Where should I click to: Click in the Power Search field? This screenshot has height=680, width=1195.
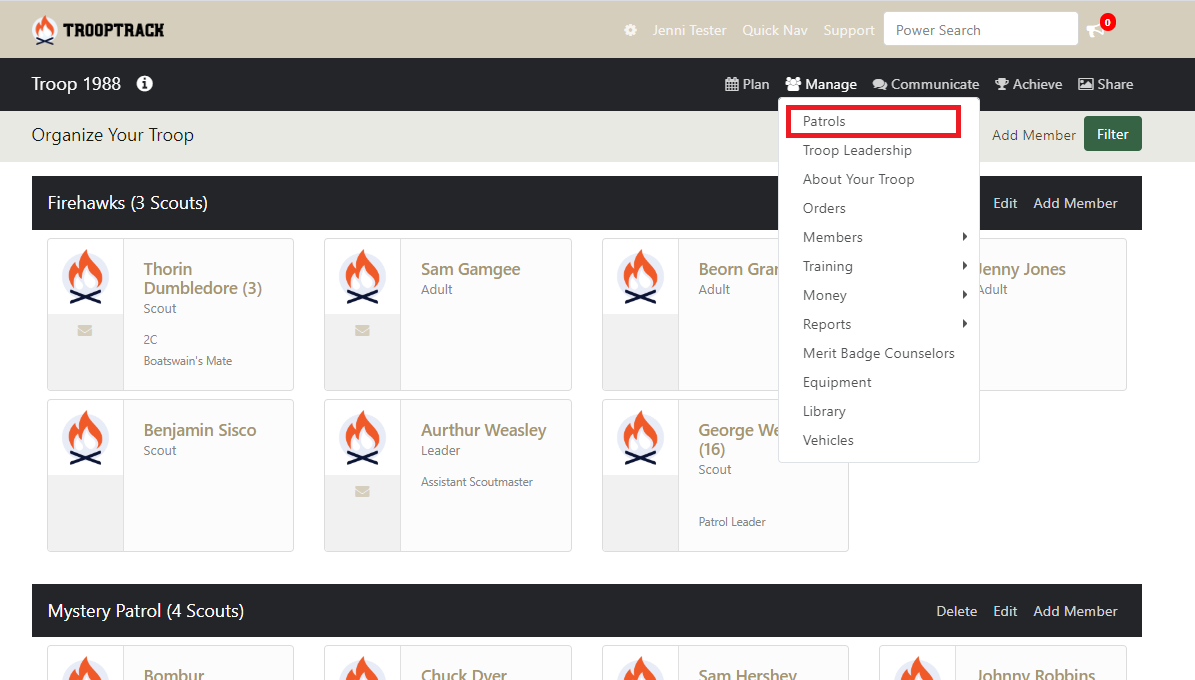981,29
